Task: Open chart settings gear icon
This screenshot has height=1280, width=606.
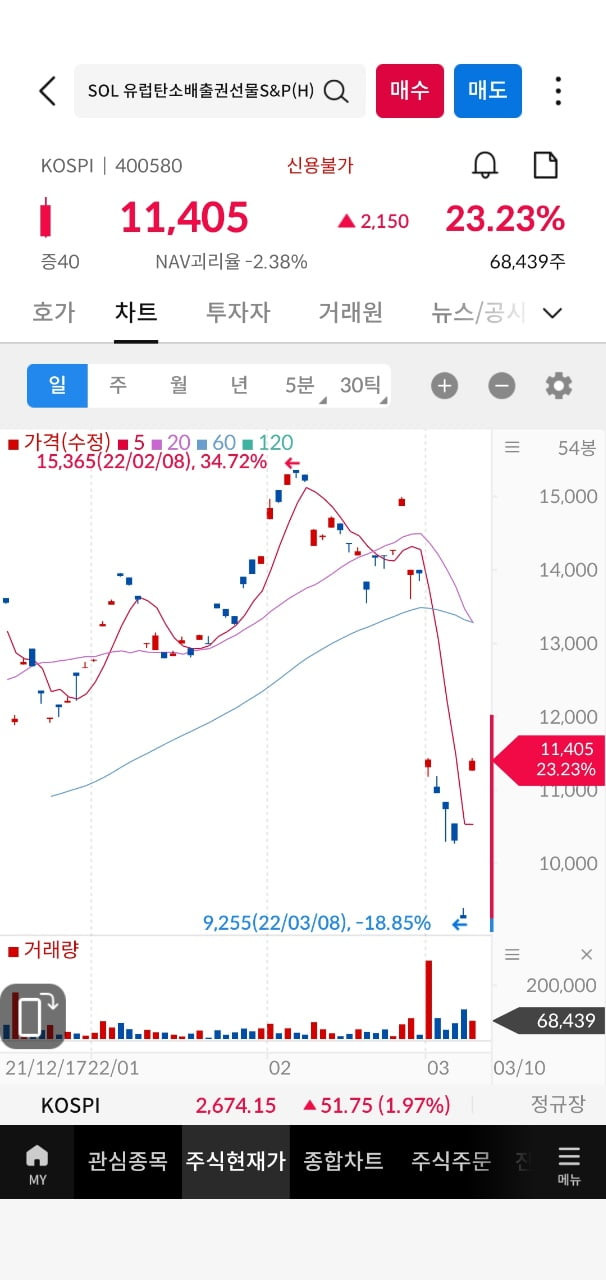Action: [558, 385]
